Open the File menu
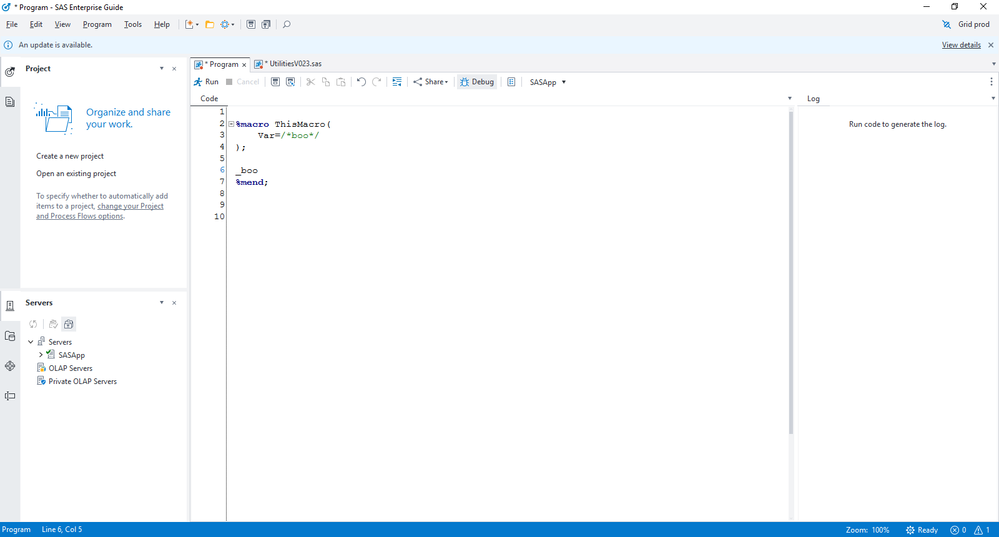Viewport: 999px width, 537px height. [11, 24]
